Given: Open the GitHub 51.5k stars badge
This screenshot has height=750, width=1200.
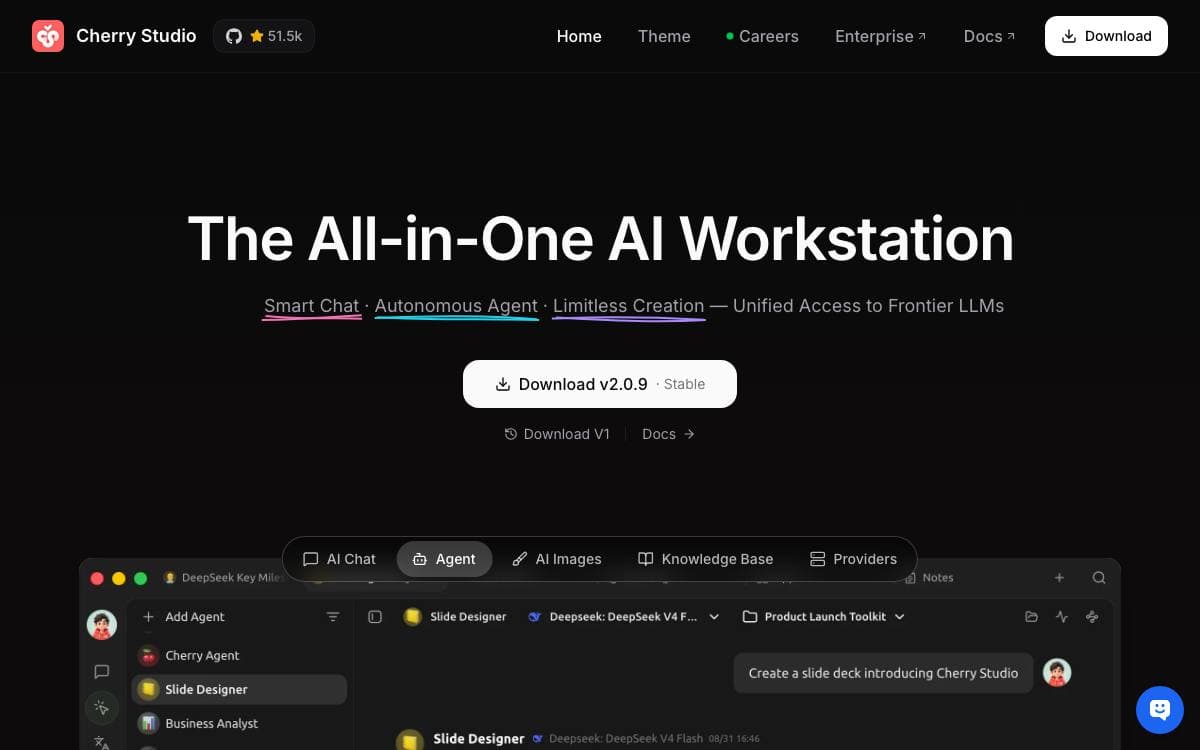Looking at the screenshot, I should click(x=264, y=36).
